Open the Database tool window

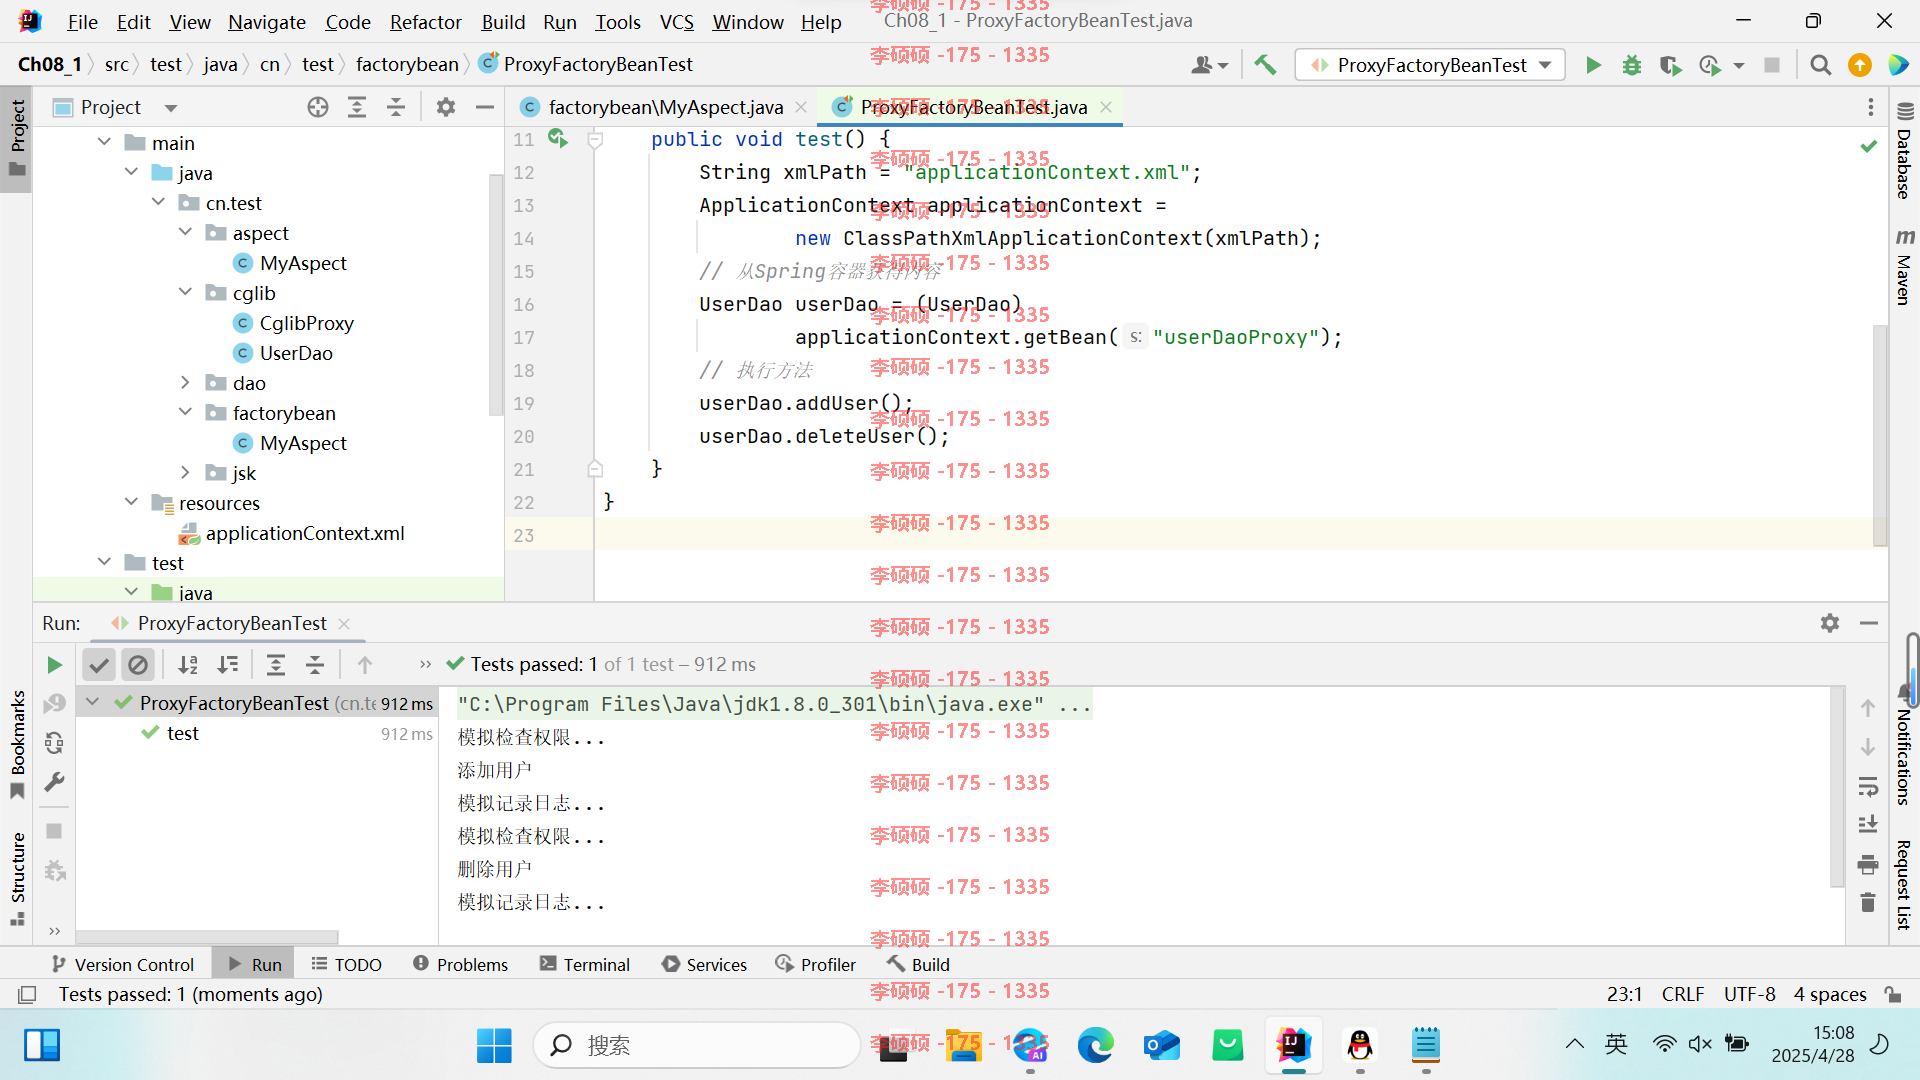[x=1905, y=151]
